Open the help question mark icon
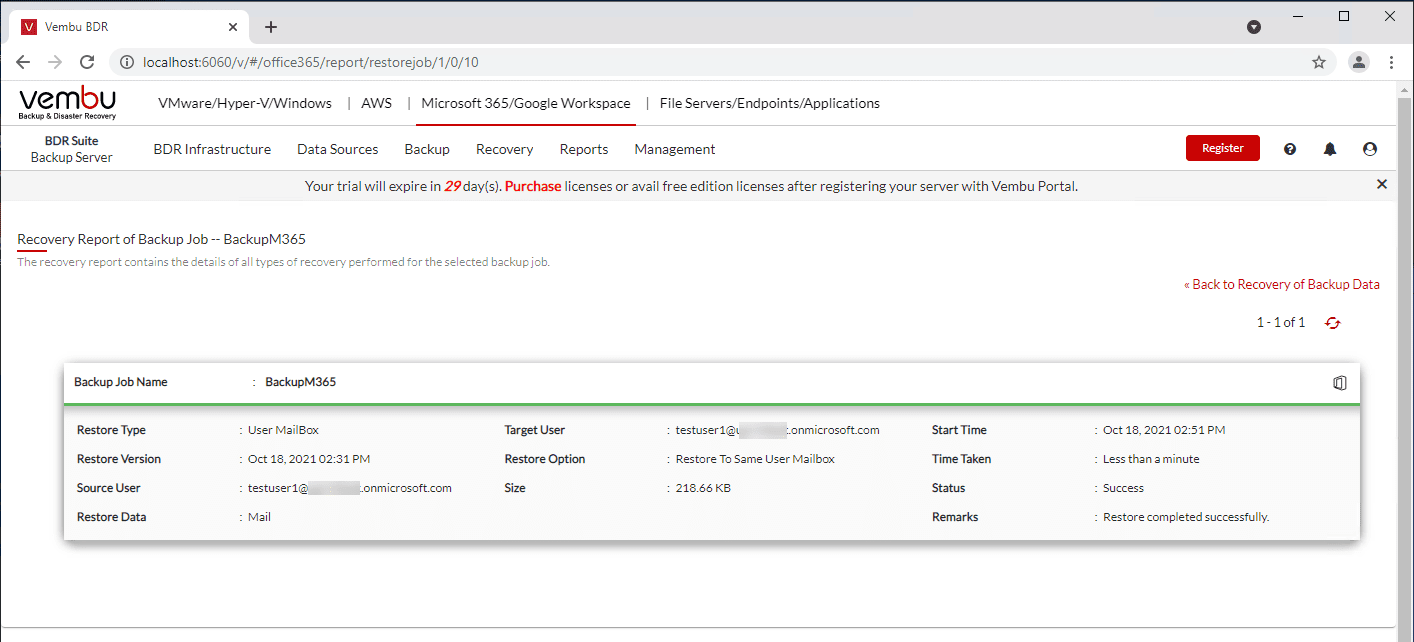This screenshot has width=1414, height=642. (1290, 149)
